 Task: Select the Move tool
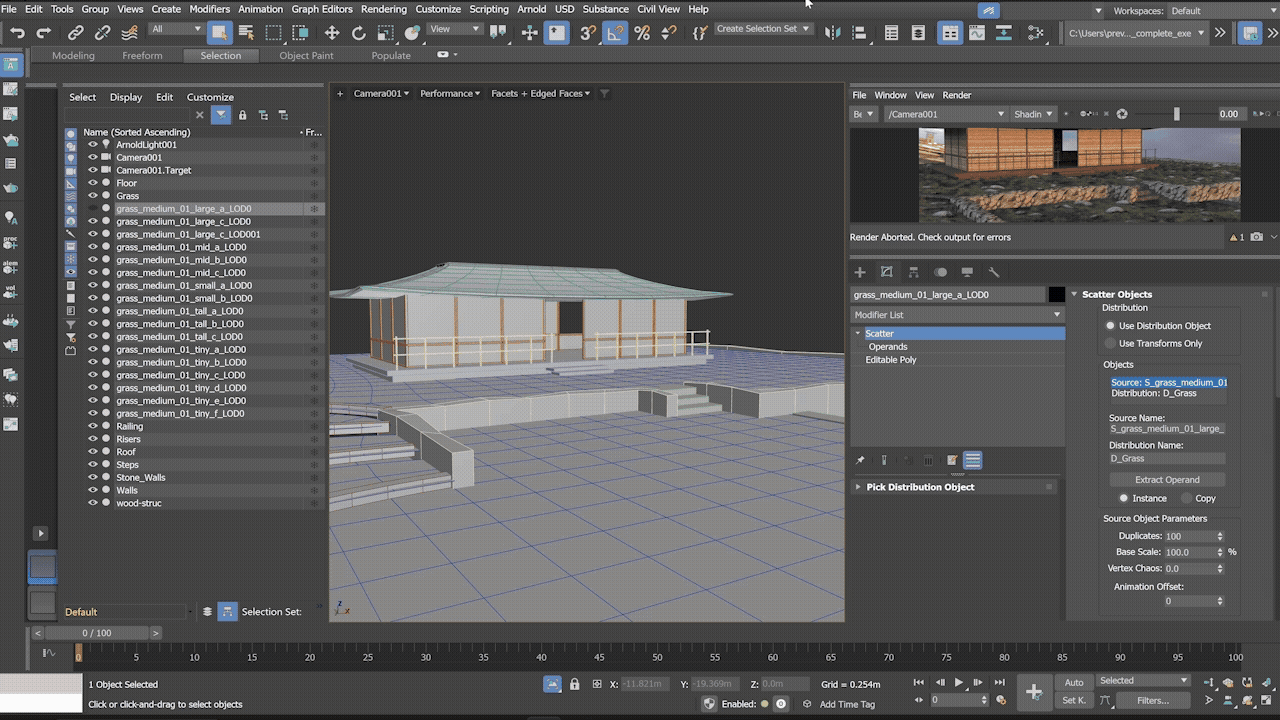[332, 33]
